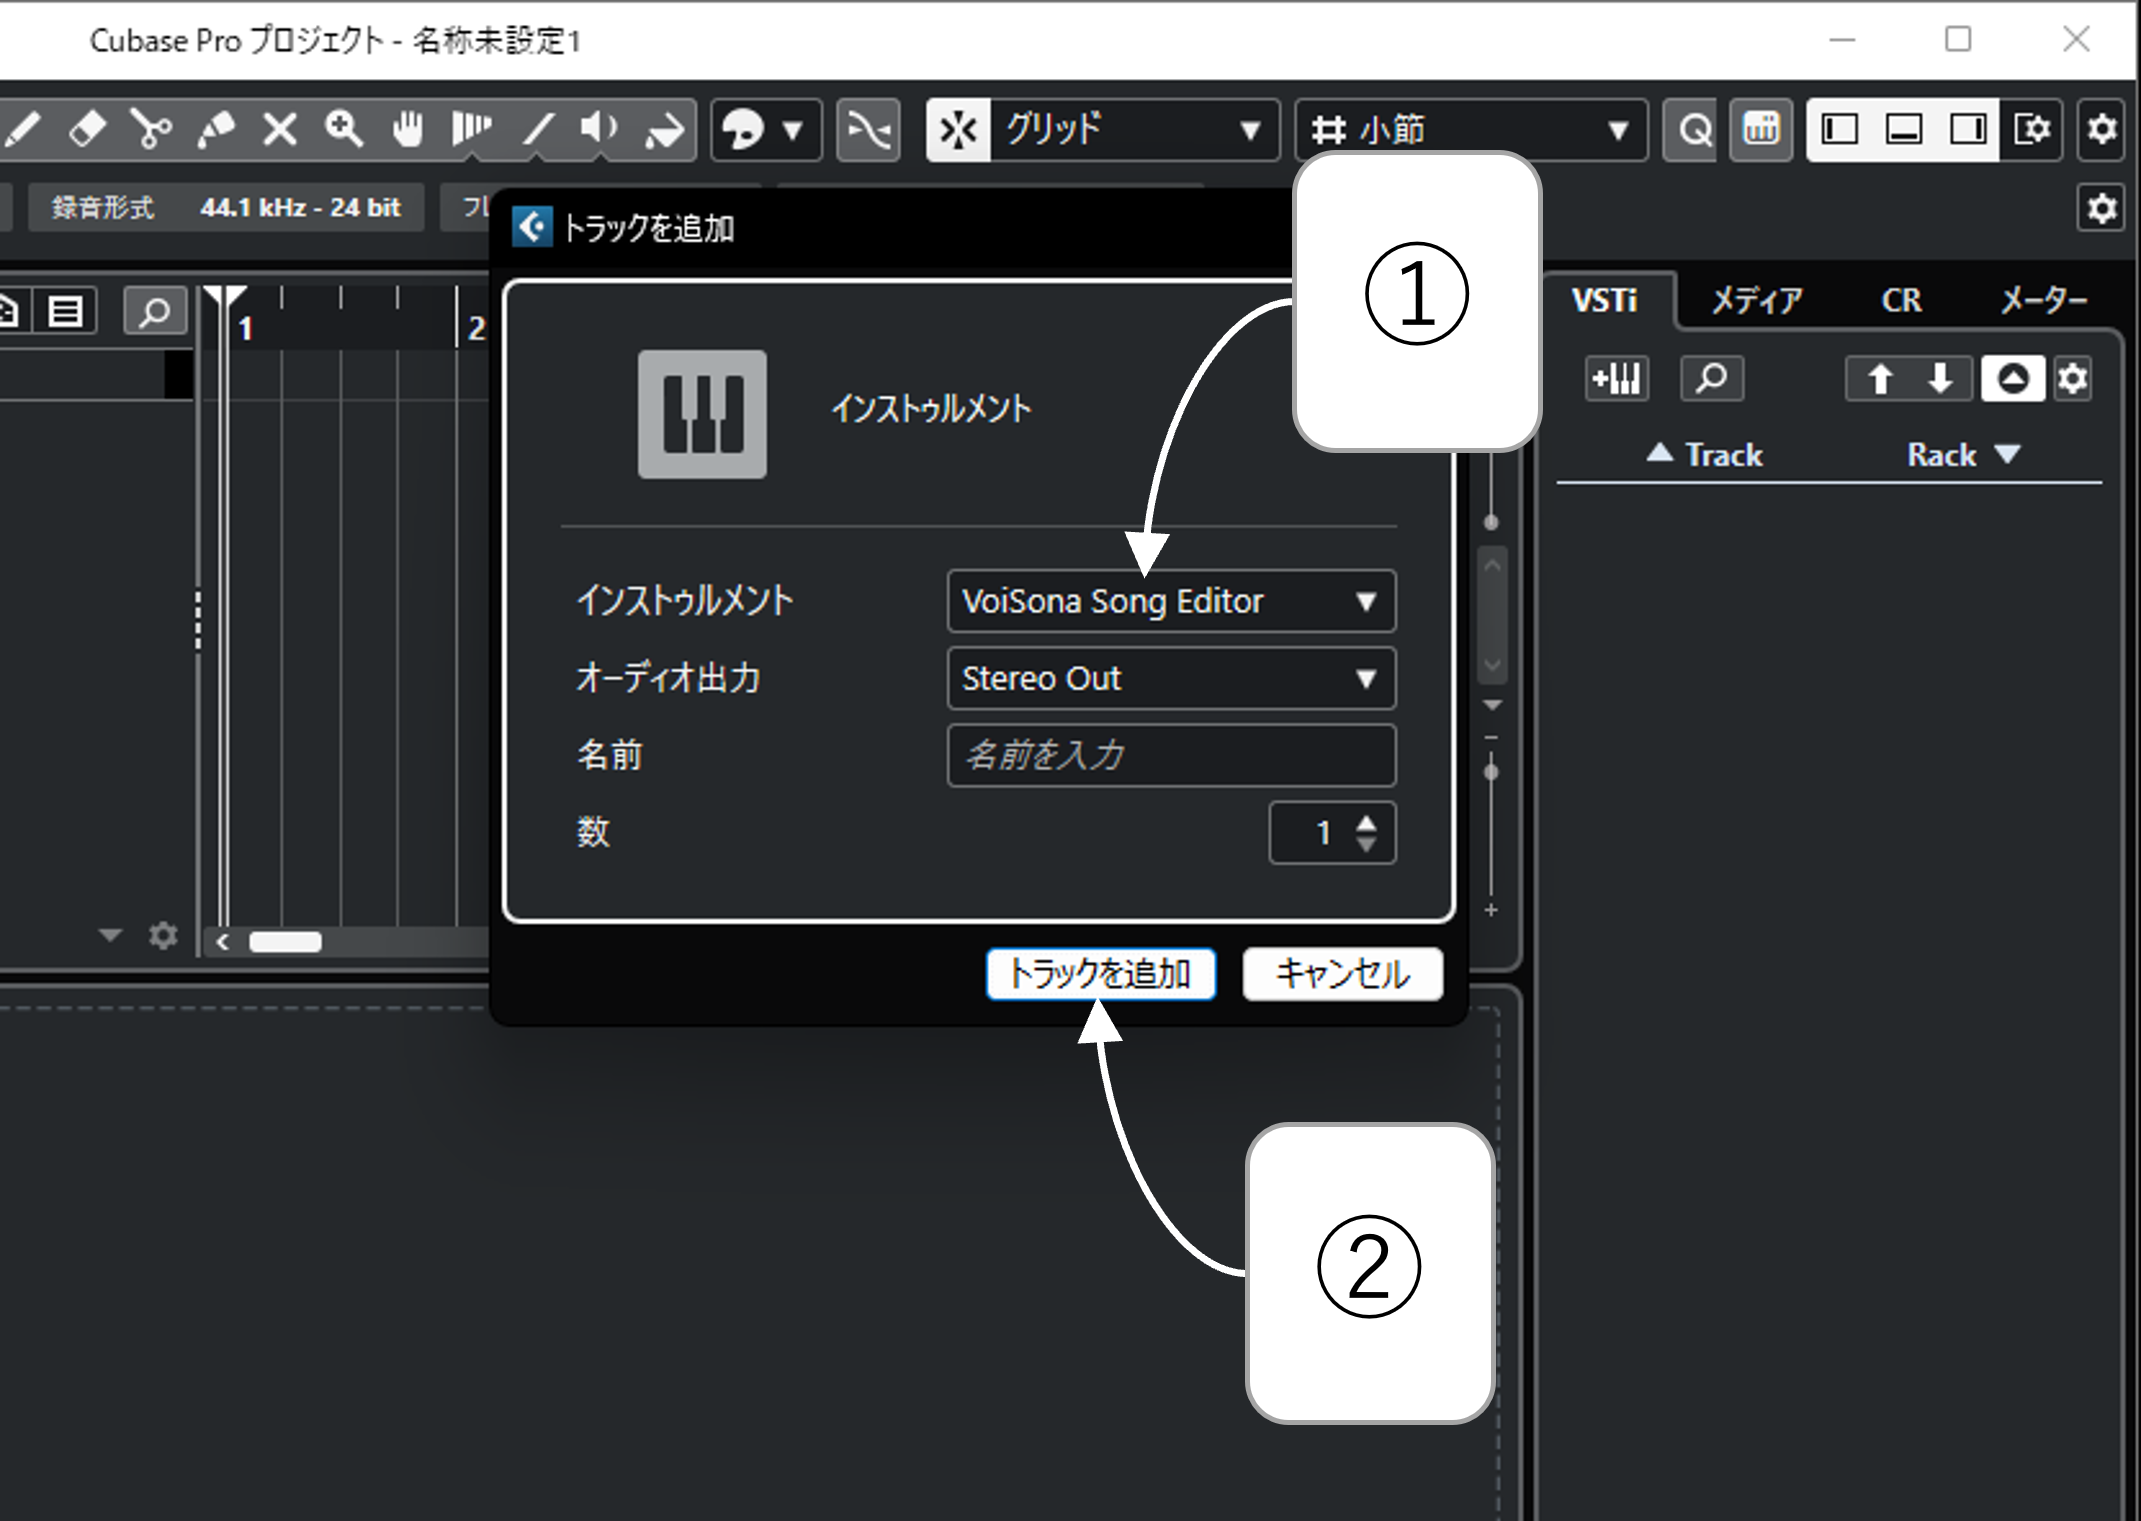This screenshot has height=1521, width=2141.
Task: Open info line settings gear
Action: coord(2102,209)
